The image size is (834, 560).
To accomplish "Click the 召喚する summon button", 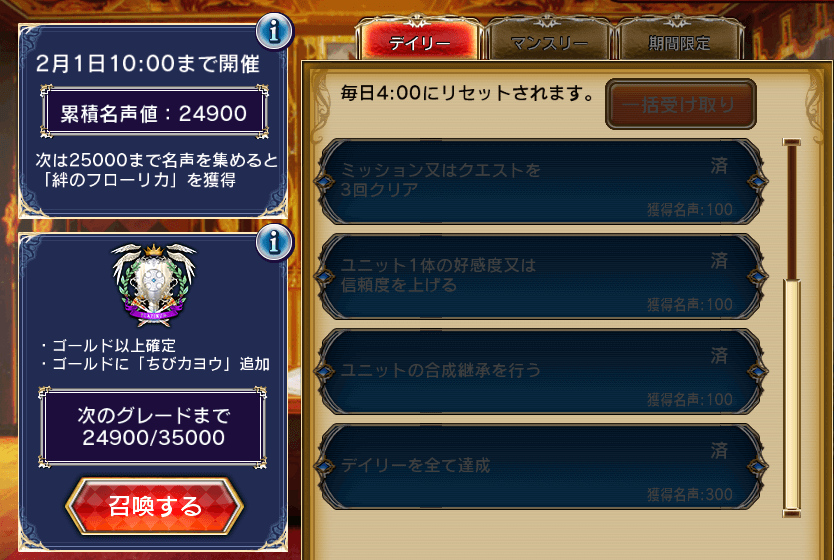I will (154, 506).
